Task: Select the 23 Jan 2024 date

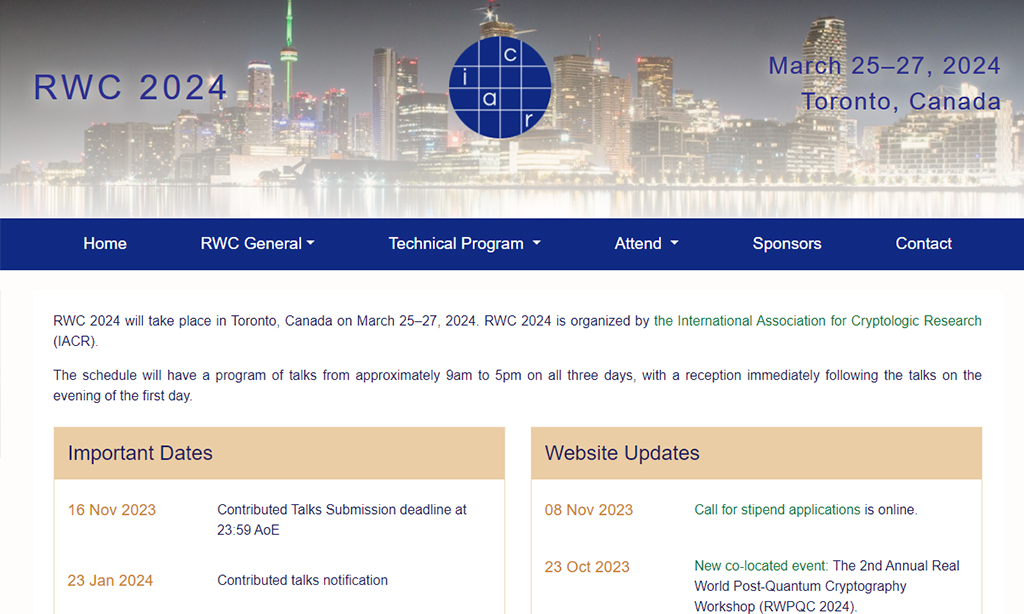Action: click(x=110, y=581)
